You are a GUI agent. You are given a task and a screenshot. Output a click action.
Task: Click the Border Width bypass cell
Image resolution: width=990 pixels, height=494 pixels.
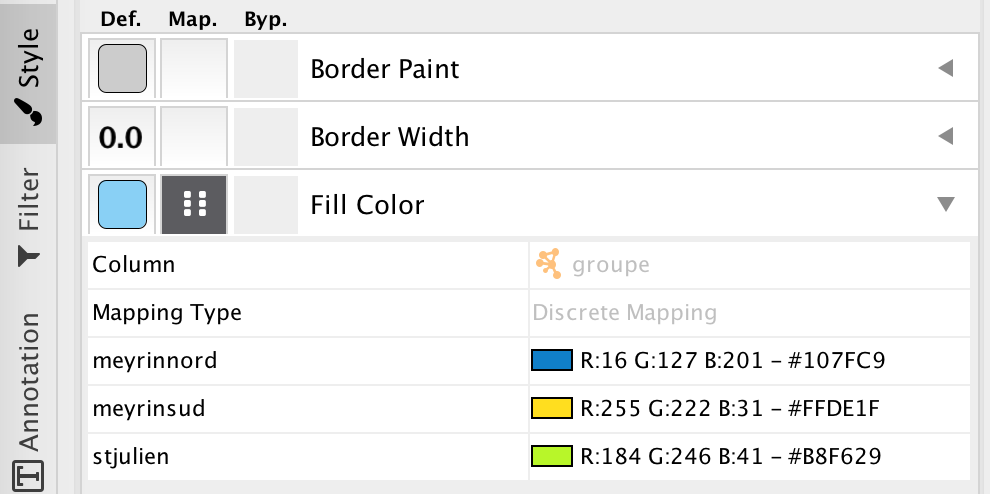(x=266, y=136)
